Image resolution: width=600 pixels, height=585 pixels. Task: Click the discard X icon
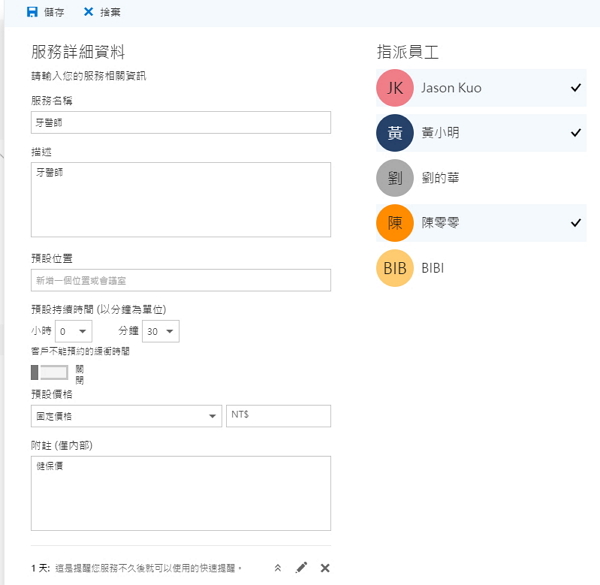click(x=89, y=12)
